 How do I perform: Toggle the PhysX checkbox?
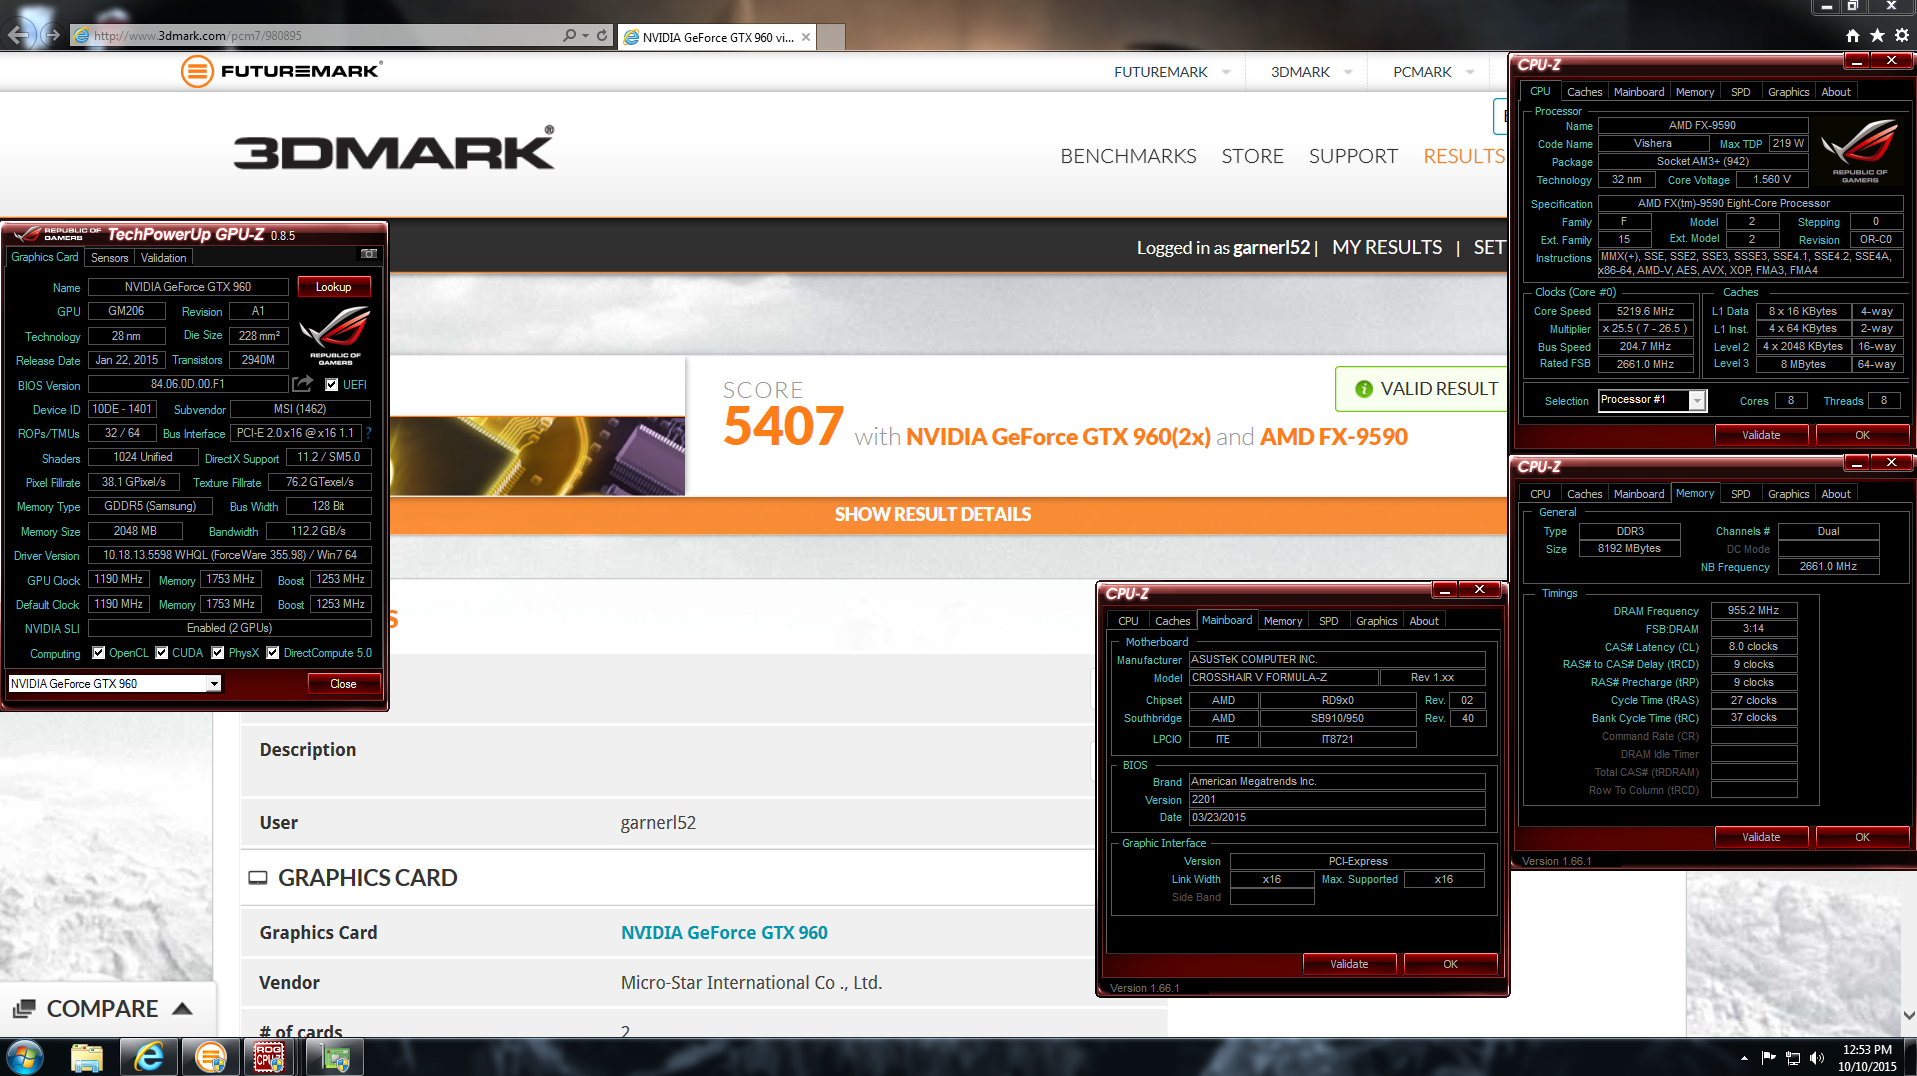pyautogui.click(x=218, y=653)
